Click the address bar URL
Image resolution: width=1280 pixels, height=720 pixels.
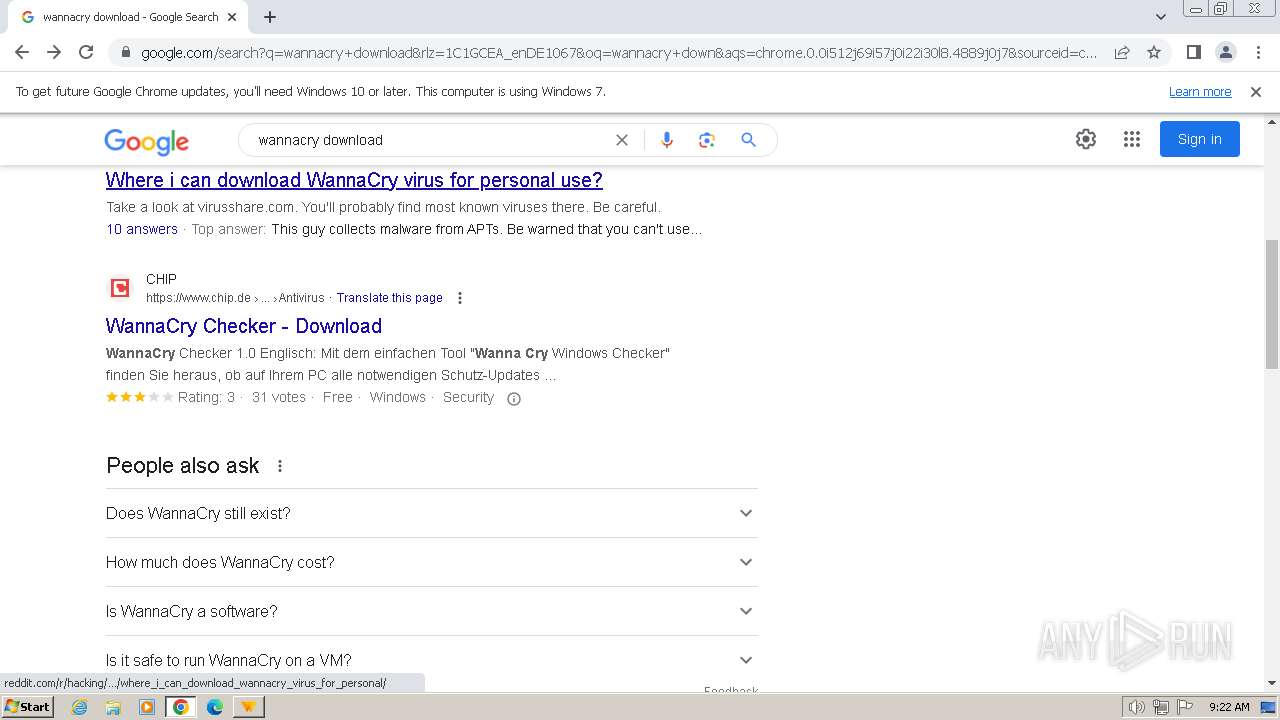coord(618,52)
